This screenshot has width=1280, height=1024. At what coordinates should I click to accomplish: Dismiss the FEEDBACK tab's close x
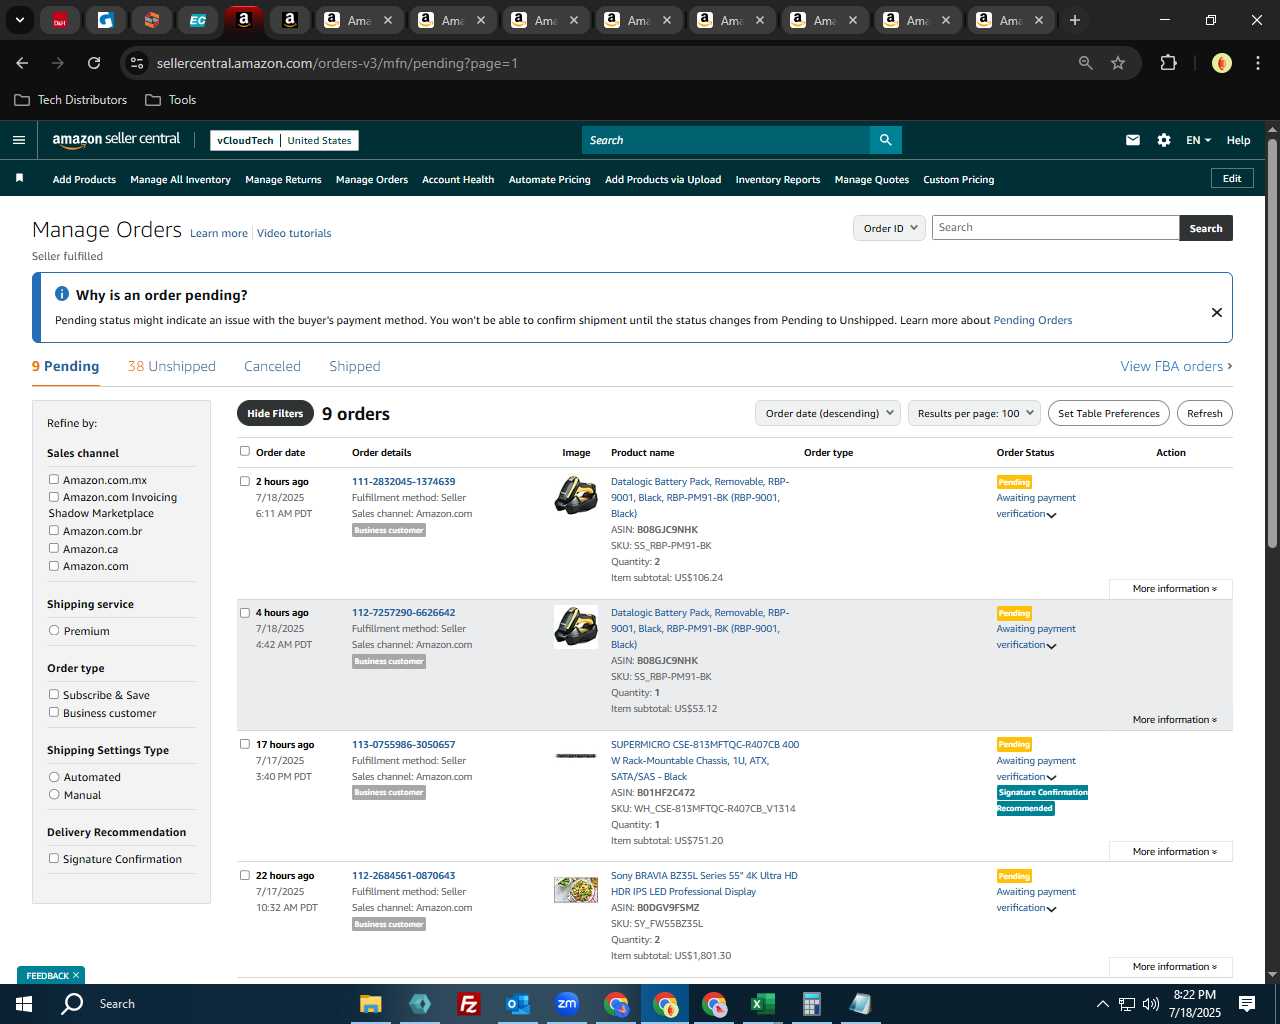click(76, 975)
